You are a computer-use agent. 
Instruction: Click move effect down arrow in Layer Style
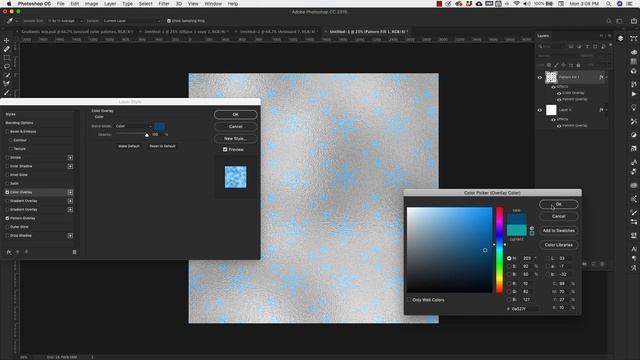click(x=27, y=252)
